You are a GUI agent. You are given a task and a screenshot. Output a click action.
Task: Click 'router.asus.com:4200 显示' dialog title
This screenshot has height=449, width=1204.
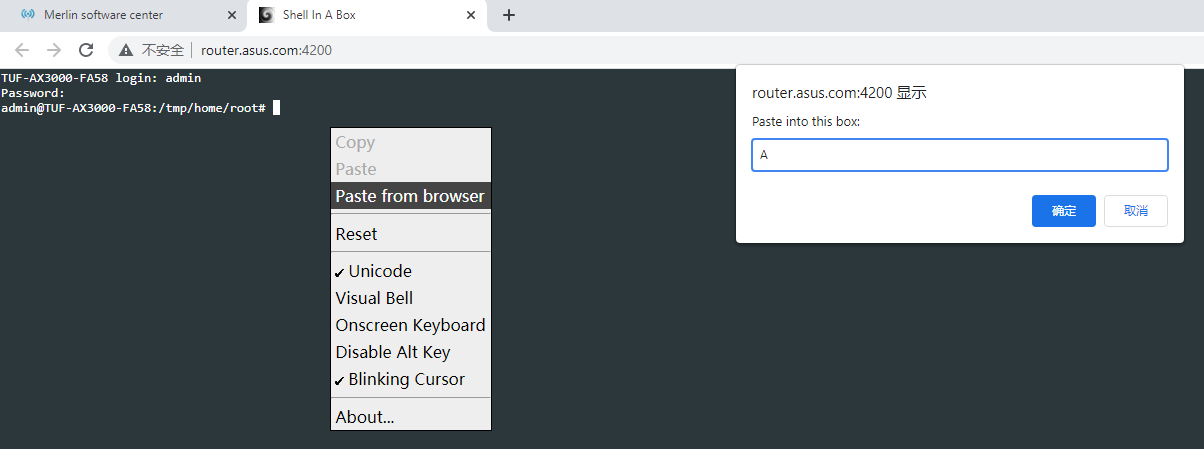pos(839,93)
